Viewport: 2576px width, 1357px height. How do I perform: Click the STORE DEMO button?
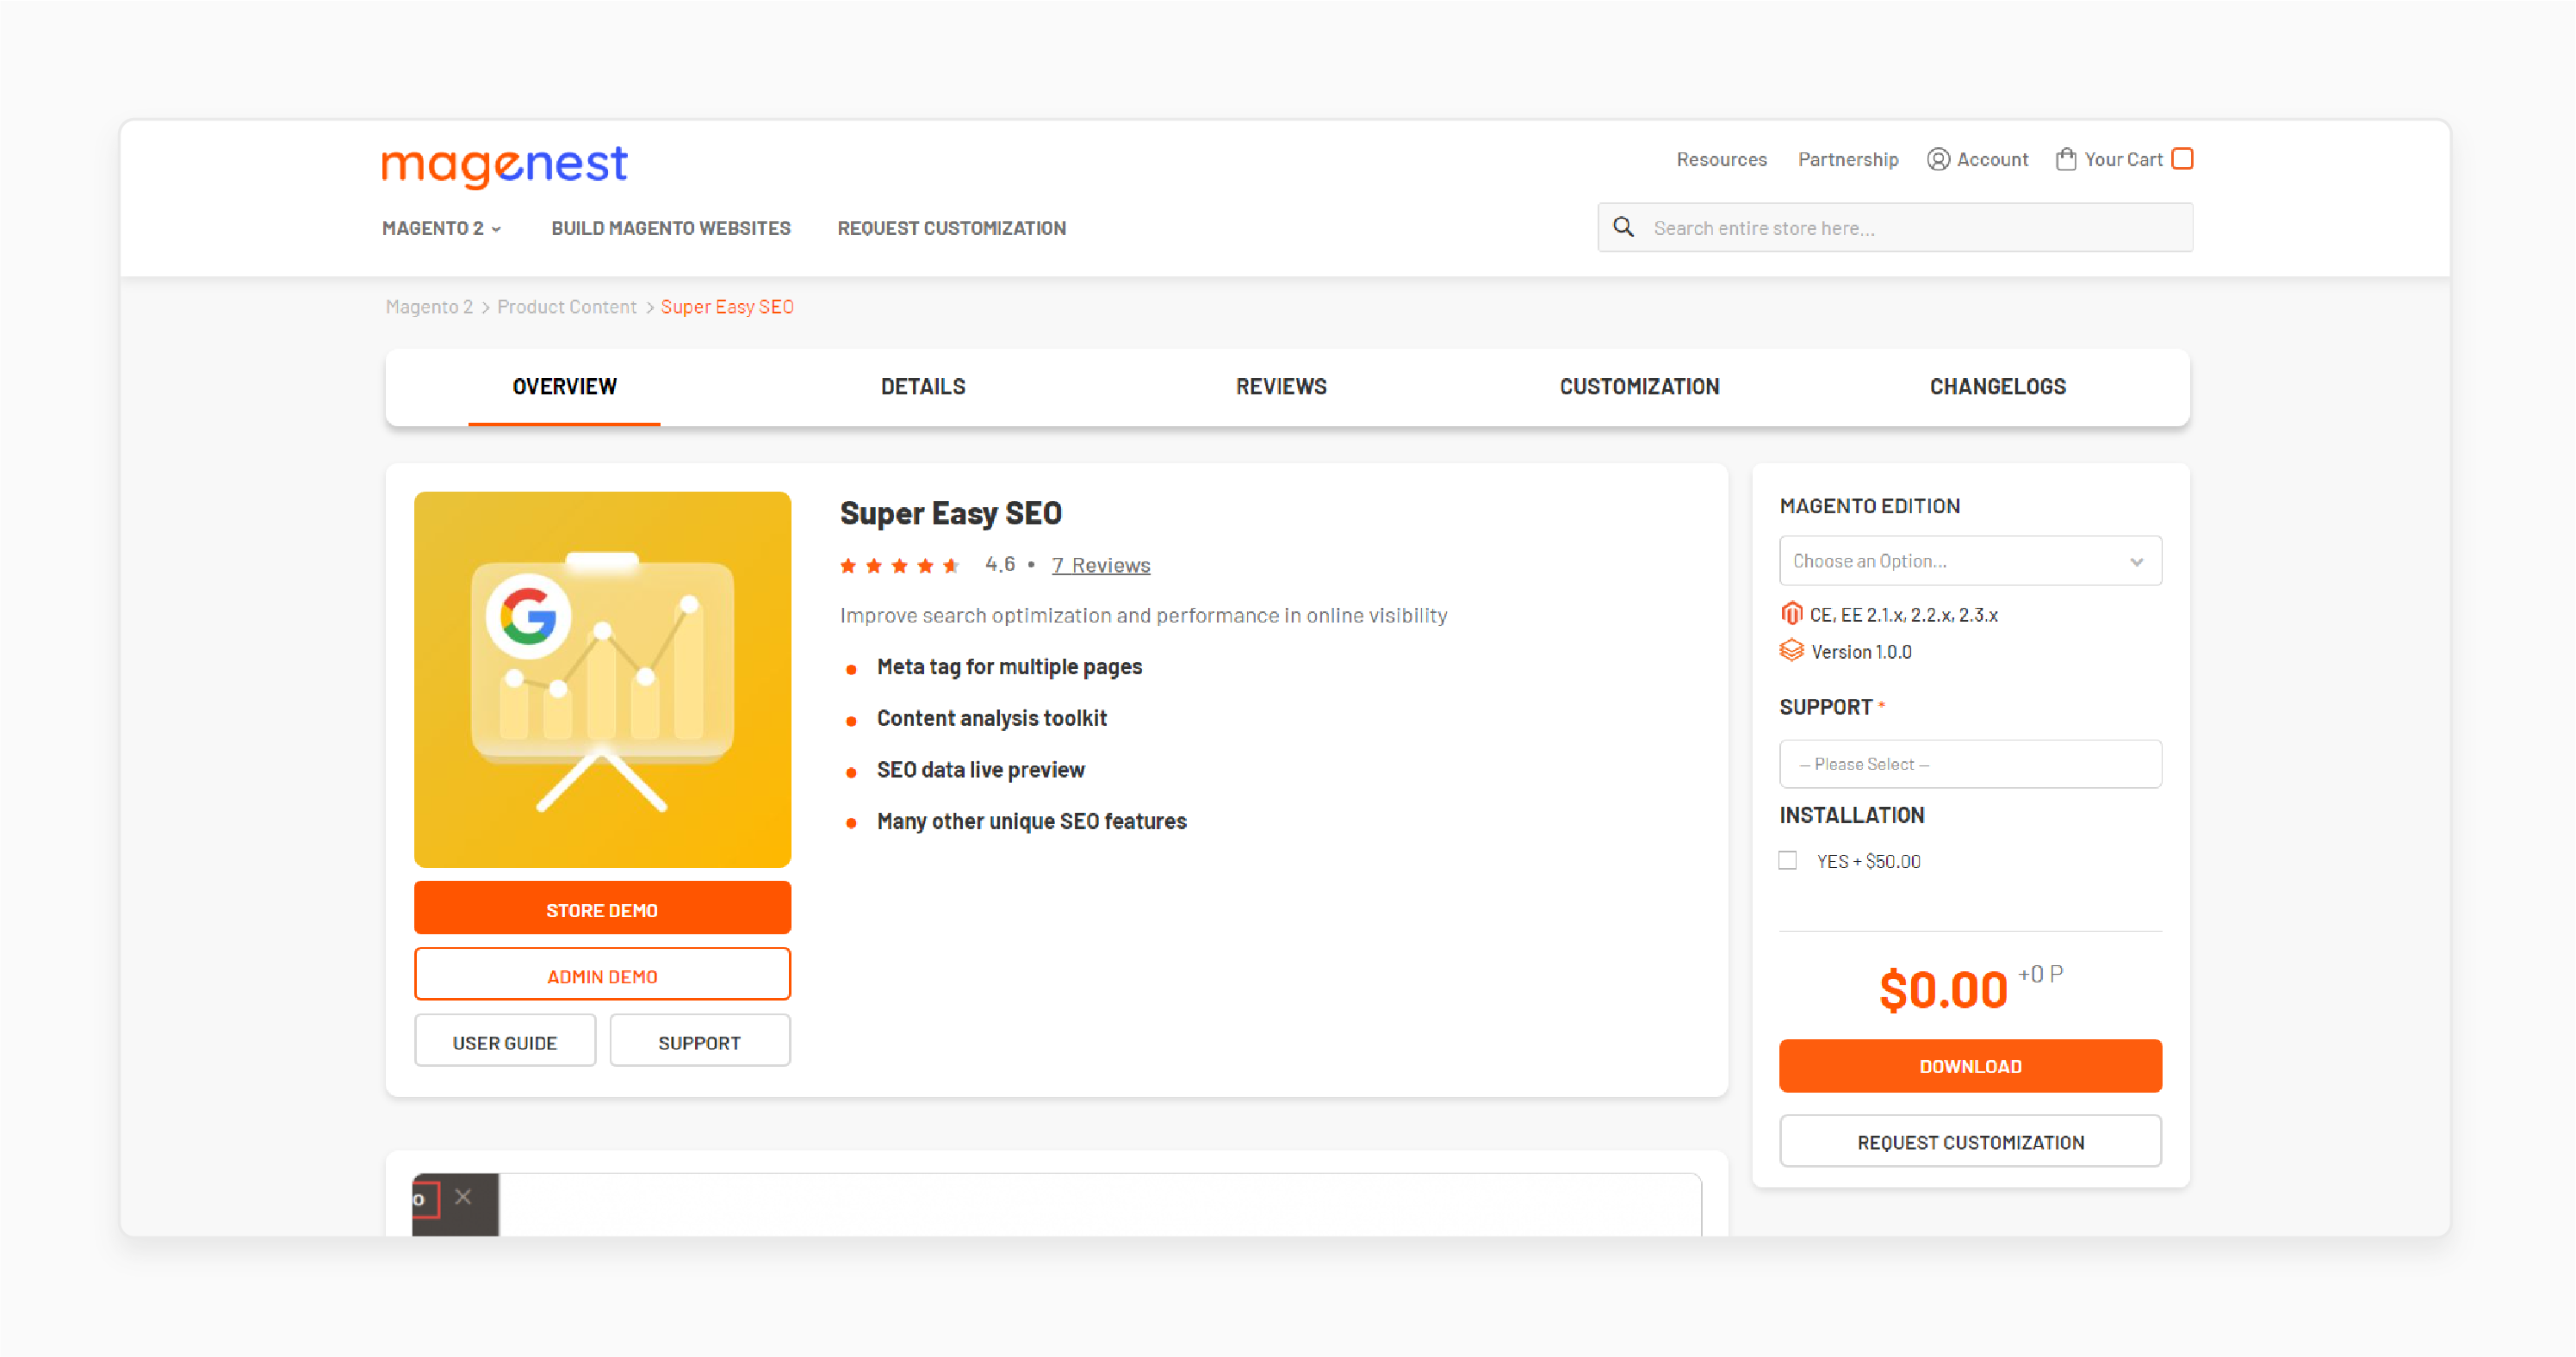tap(601, 908)
